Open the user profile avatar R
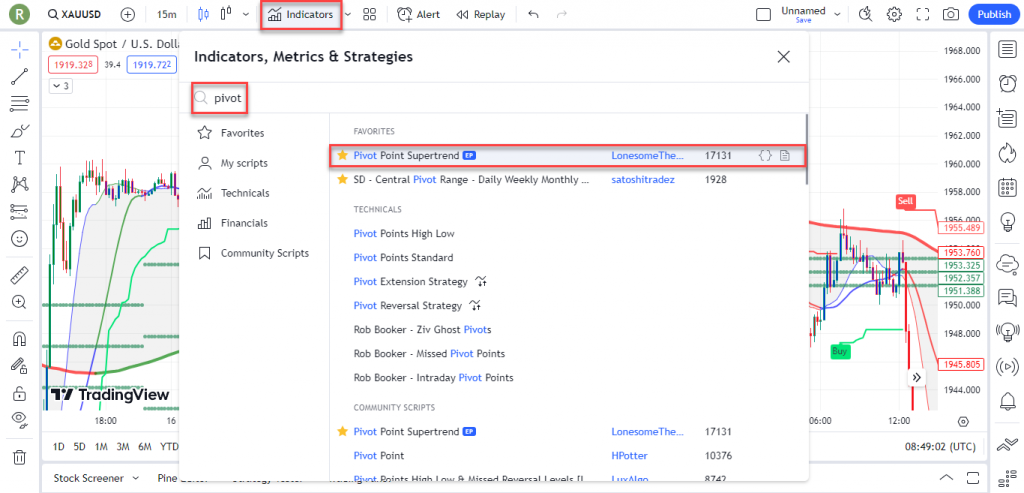1024x493 pixels. (x=21, y=14)
